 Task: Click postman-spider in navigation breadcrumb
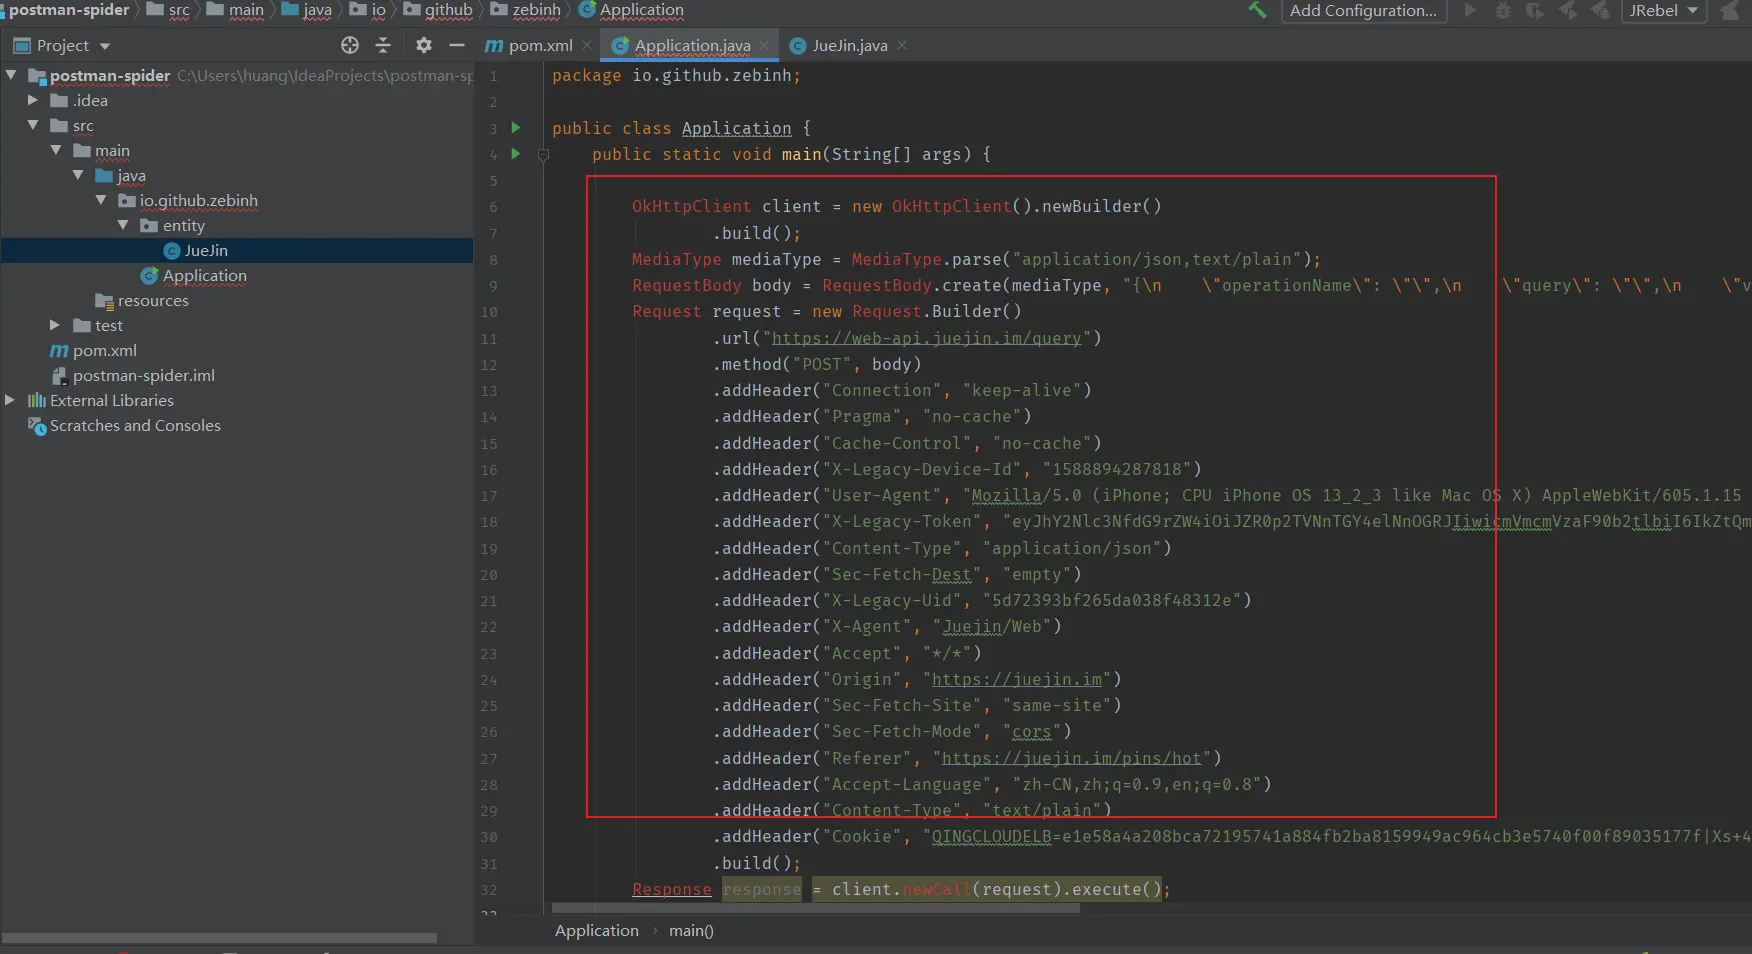coord(69,10)
